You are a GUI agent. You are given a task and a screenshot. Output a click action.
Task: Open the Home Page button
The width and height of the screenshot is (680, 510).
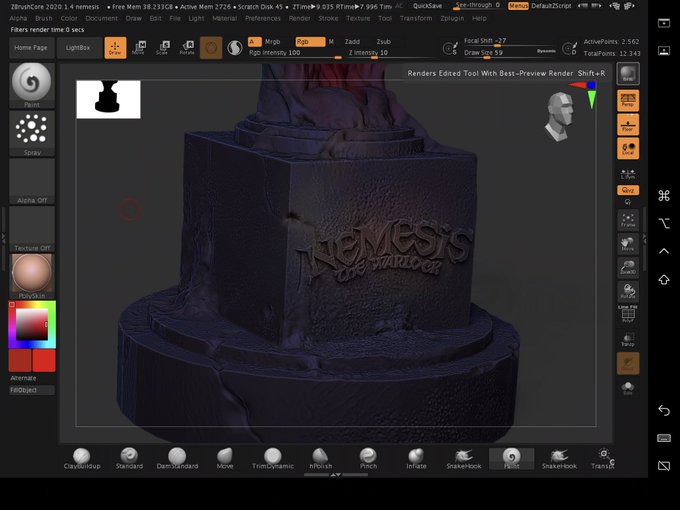(31, 48)
